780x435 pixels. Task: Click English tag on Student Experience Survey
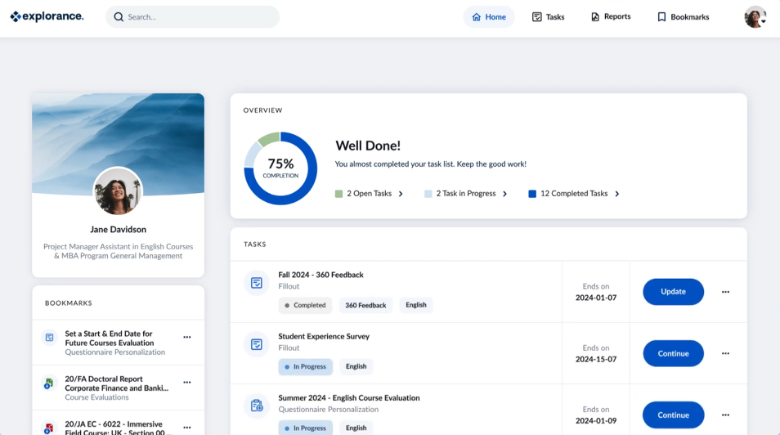[356, 367]
